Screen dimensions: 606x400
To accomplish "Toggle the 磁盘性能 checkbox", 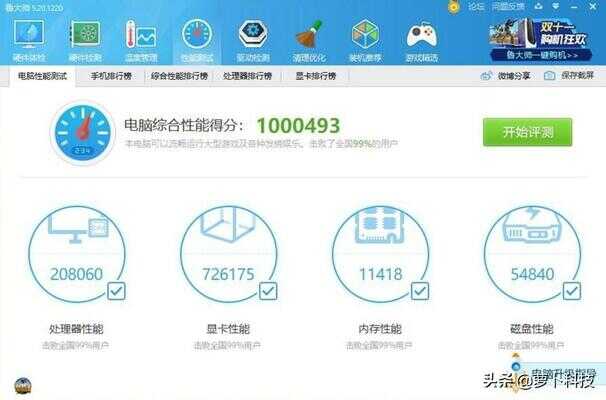I will 572,291.
